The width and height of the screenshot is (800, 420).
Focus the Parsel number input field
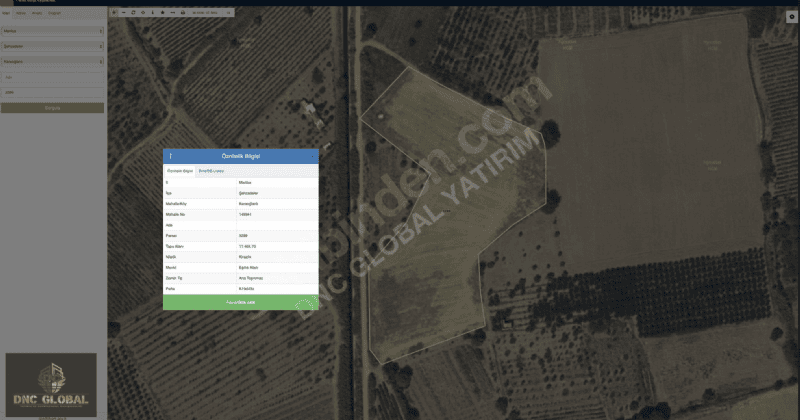[x=53, y=92]
